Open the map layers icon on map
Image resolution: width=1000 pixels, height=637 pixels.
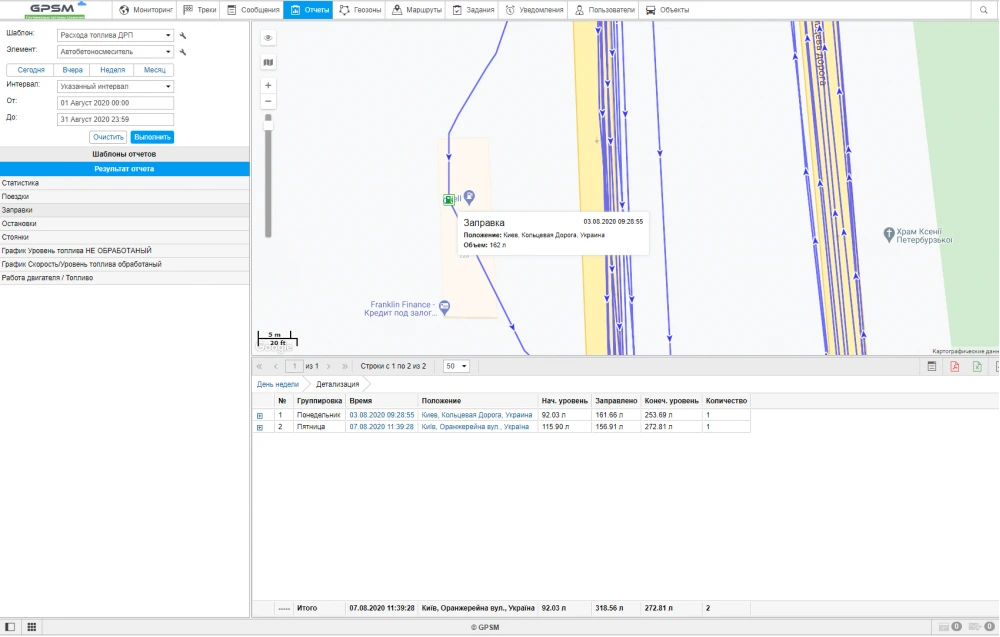tap(268, 62)
